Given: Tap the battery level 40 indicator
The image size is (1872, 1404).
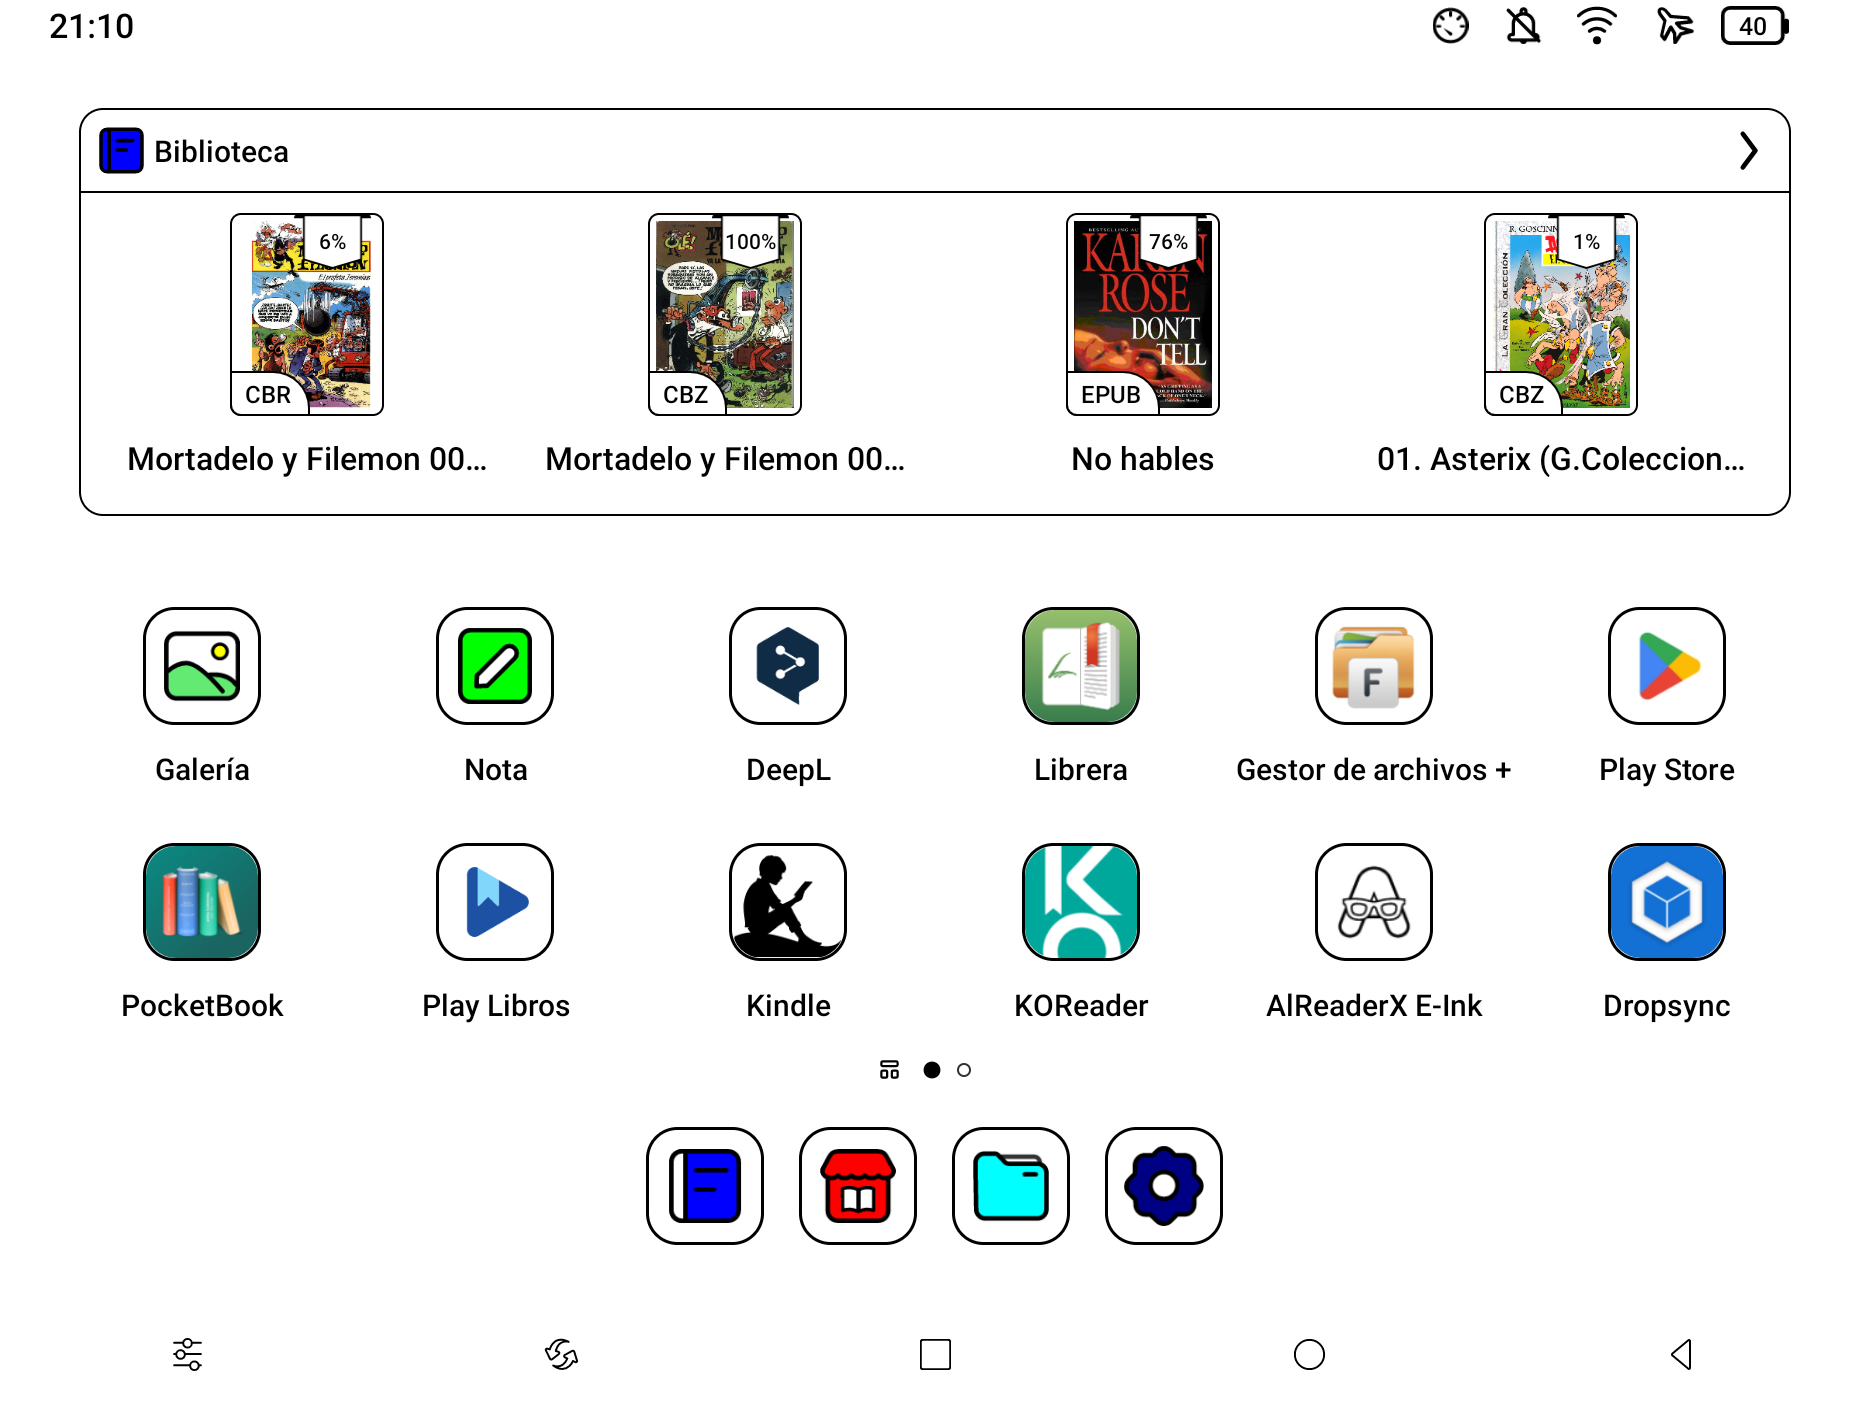Looking at the screenshot, I should click(1754, 26).
